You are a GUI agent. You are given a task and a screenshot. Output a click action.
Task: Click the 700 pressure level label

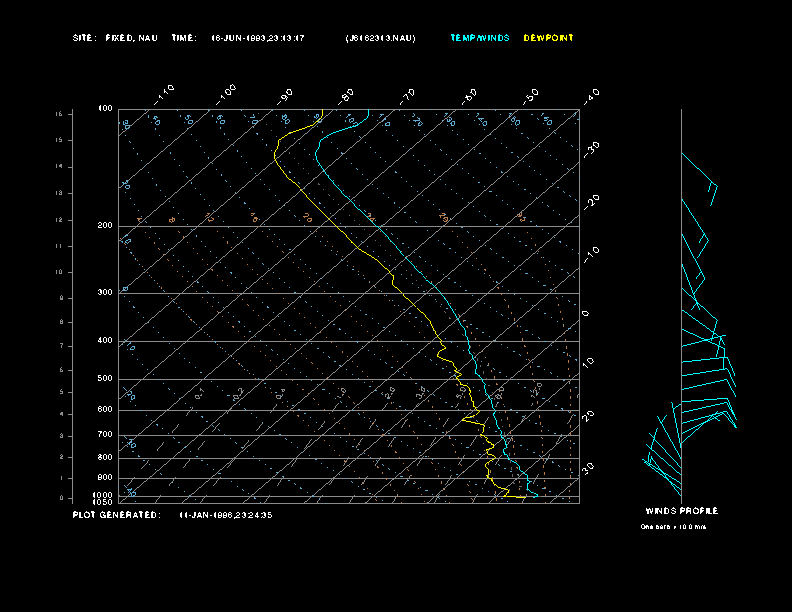pos(105,435)
